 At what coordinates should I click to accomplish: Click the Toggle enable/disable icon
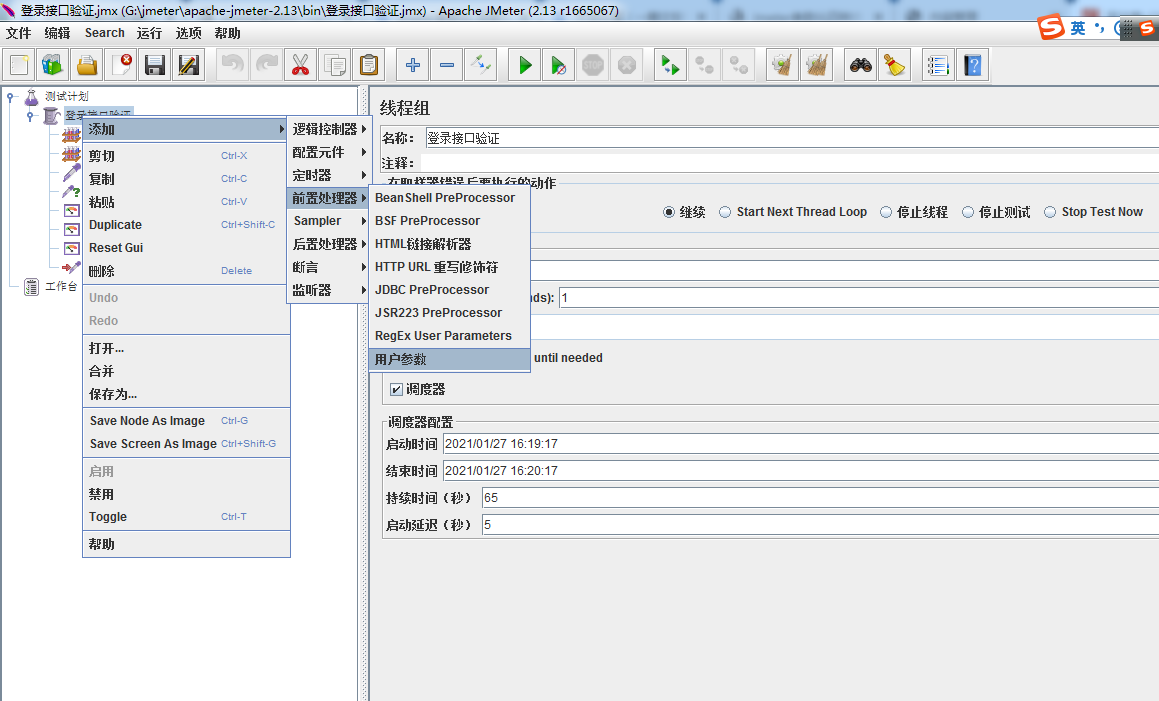tap(480, 65)
